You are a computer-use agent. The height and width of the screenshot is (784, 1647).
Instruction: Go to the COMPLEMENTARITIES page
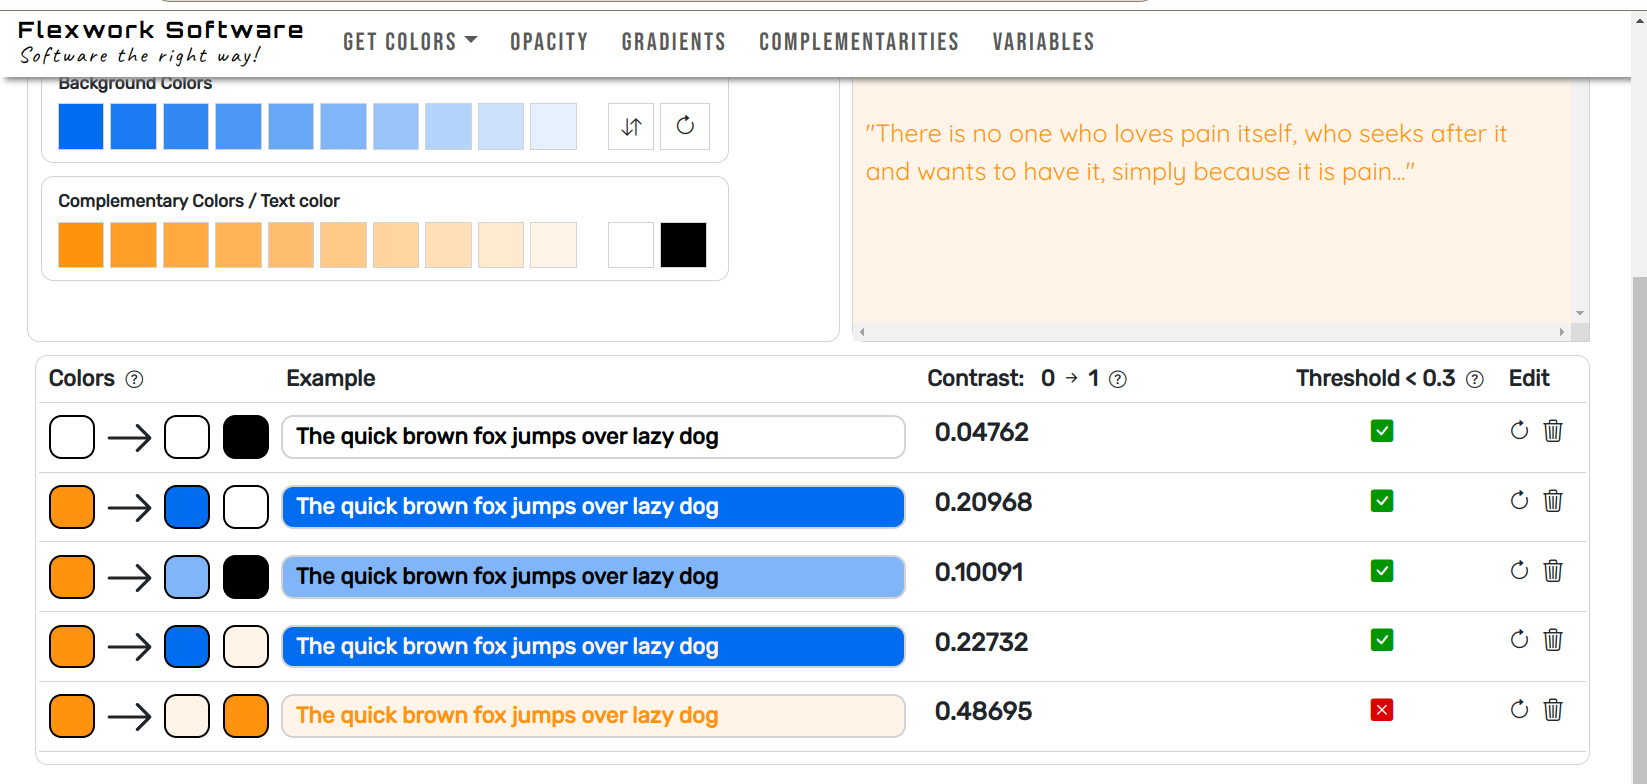(859, 42)
